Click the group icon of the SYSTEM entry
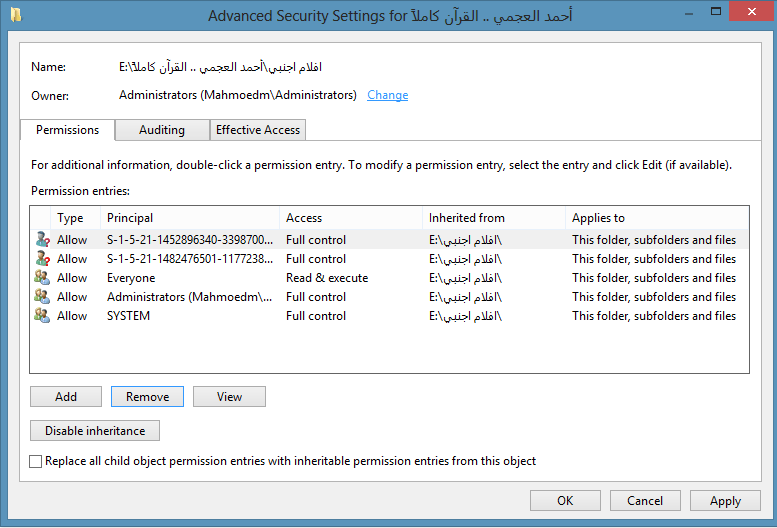 [42, 316]
